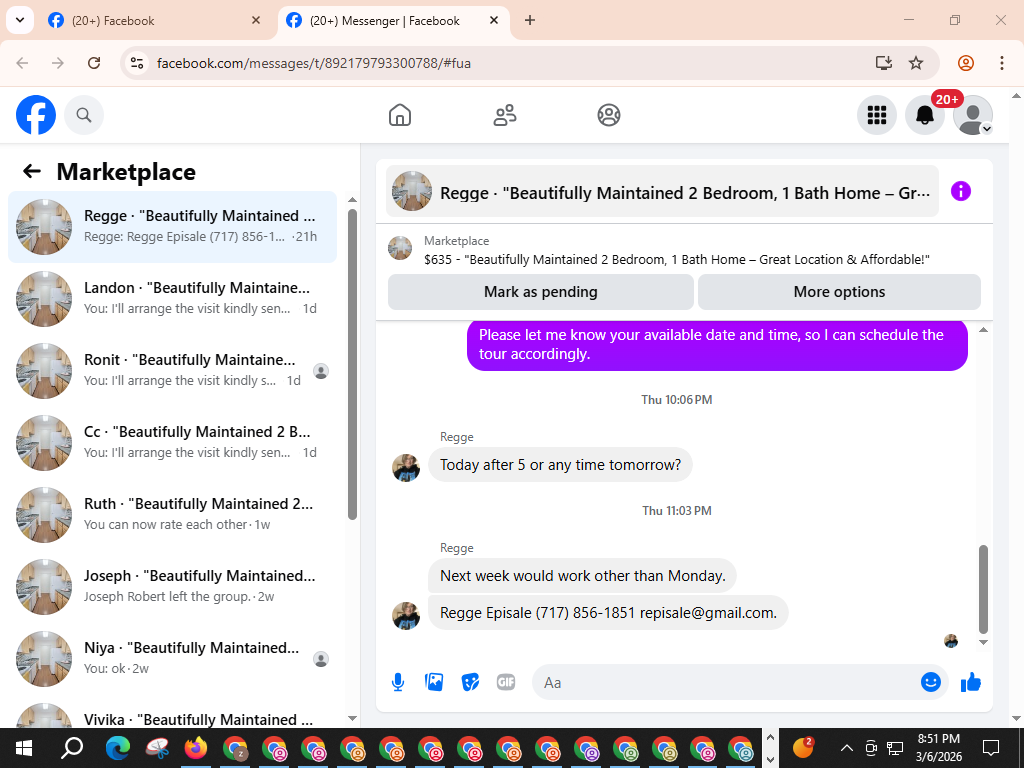Click the message input field Aa

pos(725,682)
